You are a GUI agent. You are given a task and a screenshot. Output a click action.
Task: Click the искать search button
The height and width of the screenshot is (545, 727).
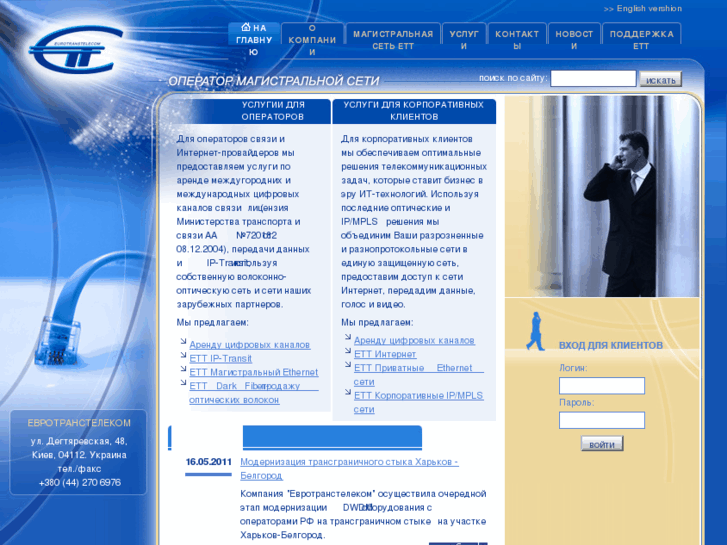661,79
